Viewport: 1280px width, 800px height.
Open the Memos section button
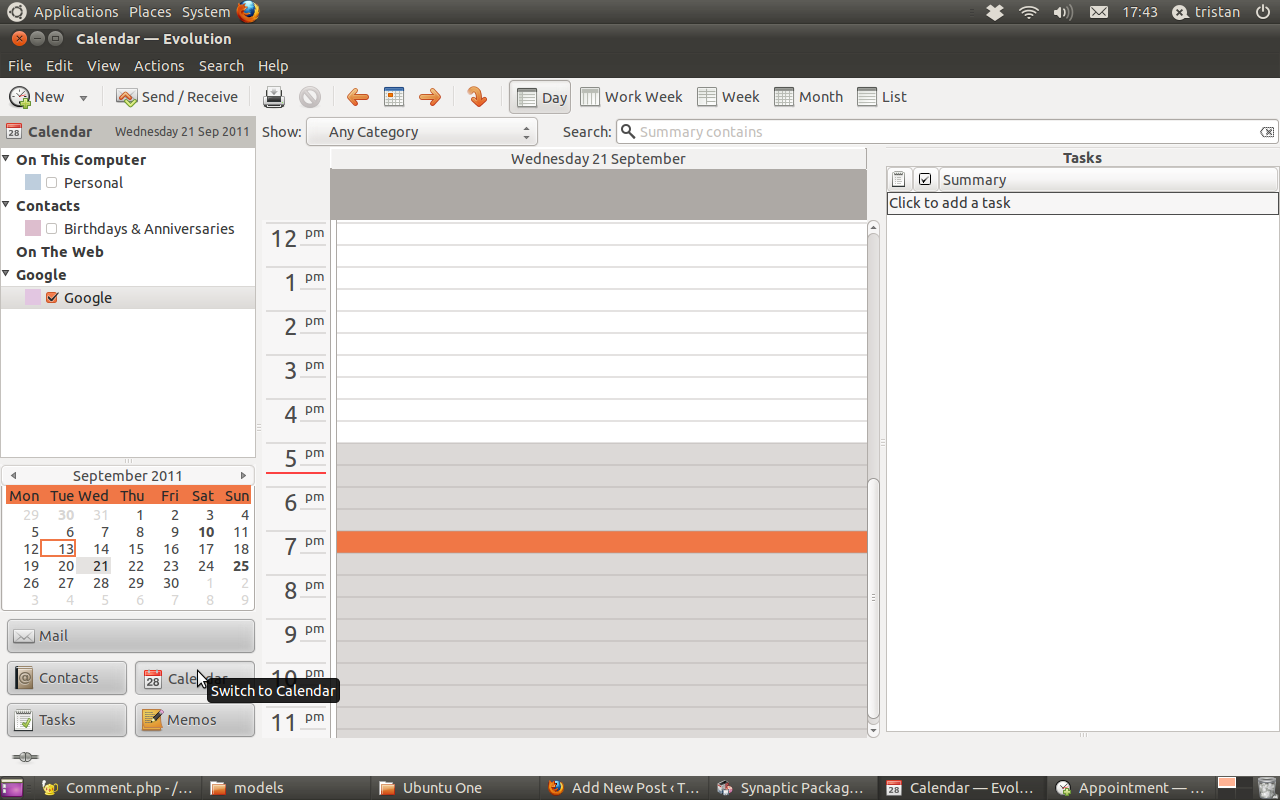(x=194, y=720)
